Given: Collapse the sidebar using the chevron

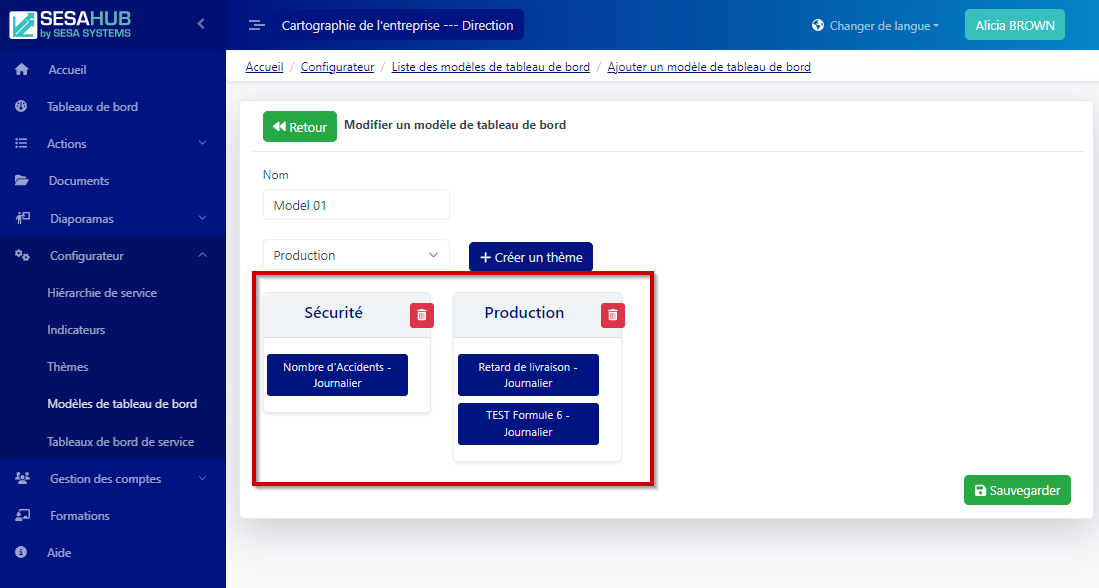Looking at the screenshot, I should 199,23.
